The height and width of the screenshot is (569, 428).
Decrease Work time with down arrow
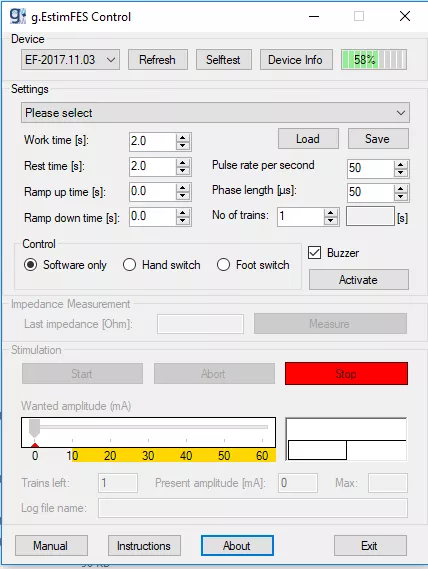[183, 146]
